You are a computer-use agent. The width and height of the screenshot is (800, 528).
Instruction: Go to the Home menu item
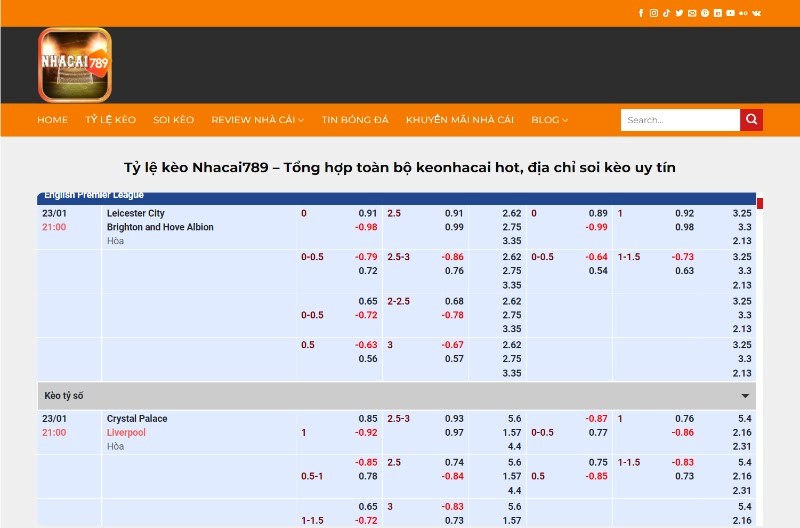click(52, 120)
